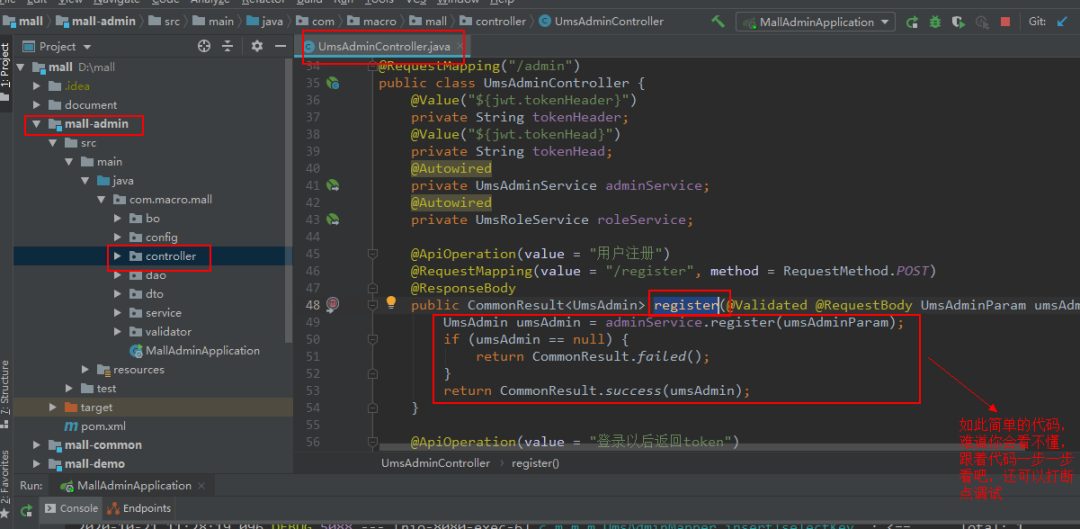Toggle the breakpoint on line 48

(x=333, y=304)
